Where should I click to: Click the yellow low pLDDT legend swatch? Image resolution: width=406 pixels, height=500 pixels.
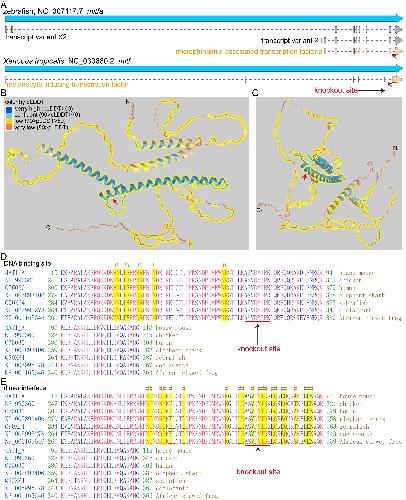9,121
